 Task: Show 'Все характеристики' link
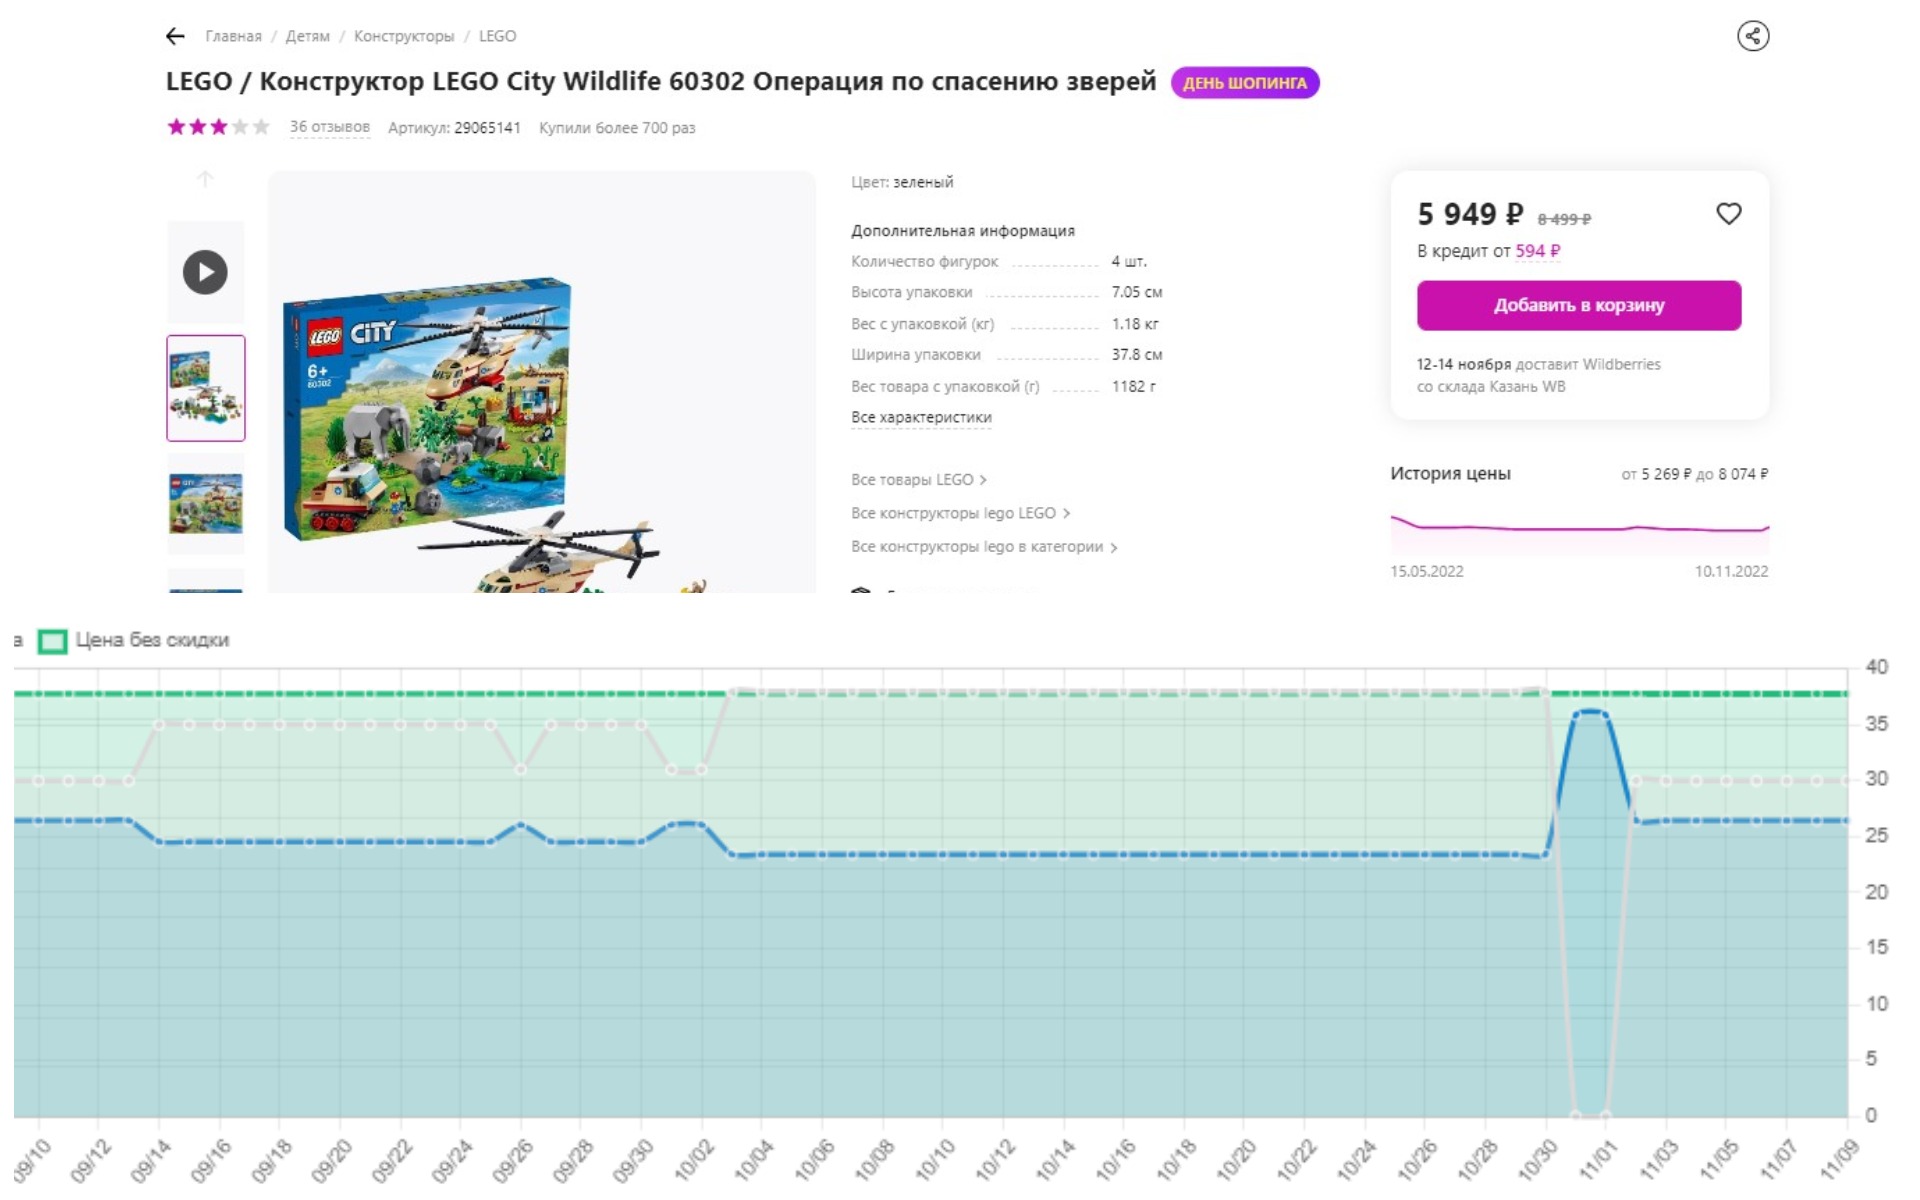pos(921,418)
